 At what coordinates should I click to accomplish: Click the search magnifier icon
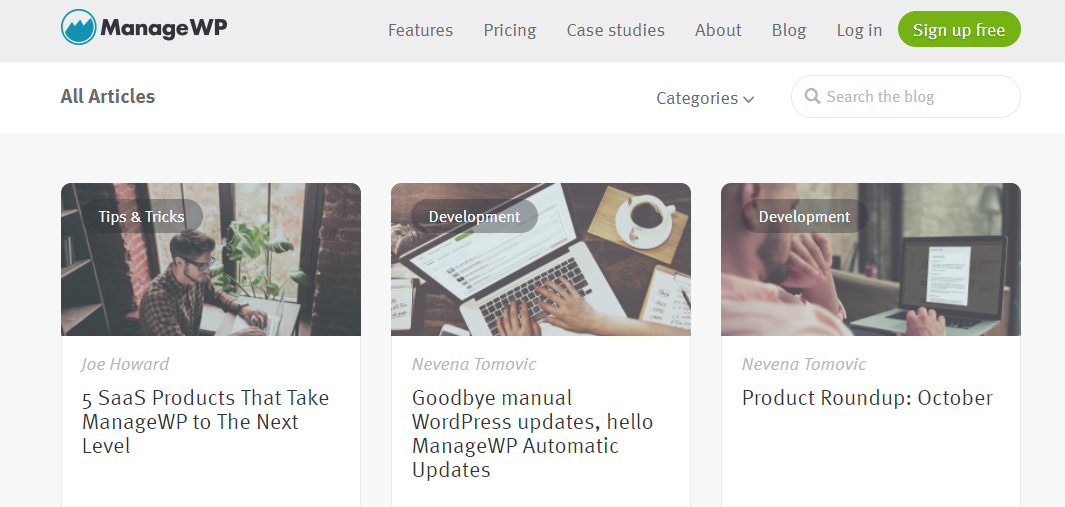[x=813, y=97]
